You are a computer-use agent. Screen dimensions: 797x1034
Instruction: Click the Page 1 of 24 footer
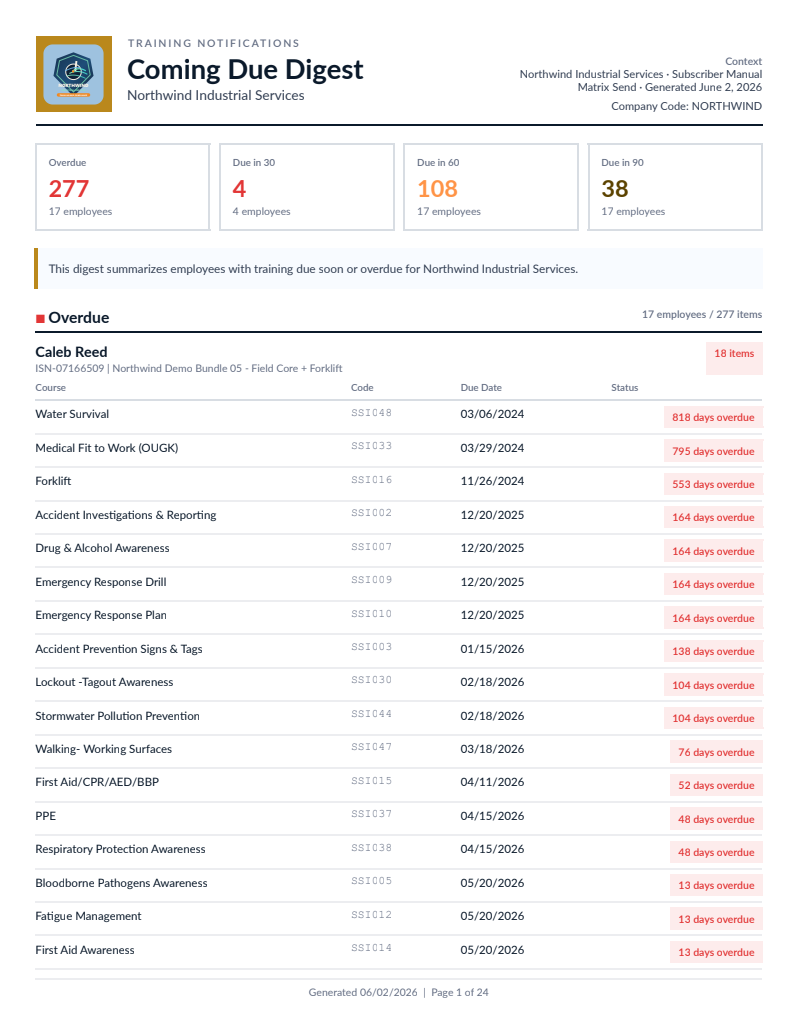coord(459,992)
